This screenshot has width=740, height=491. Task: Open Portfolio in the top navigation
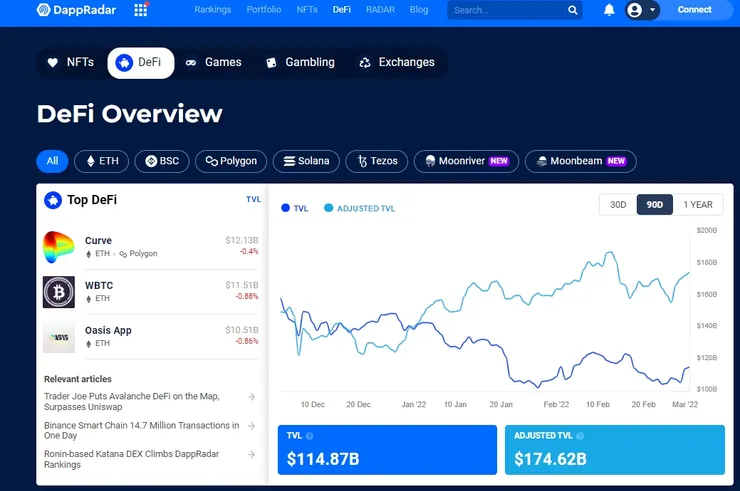point(264,9)
